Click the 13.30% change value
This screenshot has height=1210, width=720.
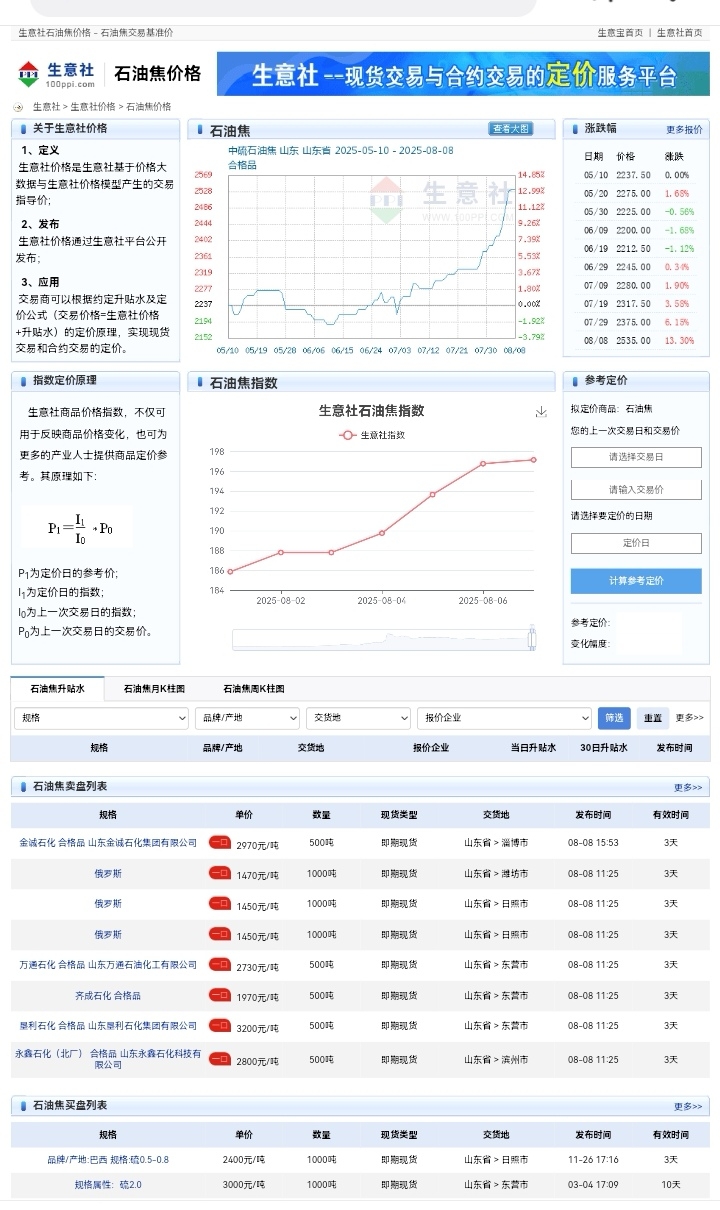coord(679,341)
